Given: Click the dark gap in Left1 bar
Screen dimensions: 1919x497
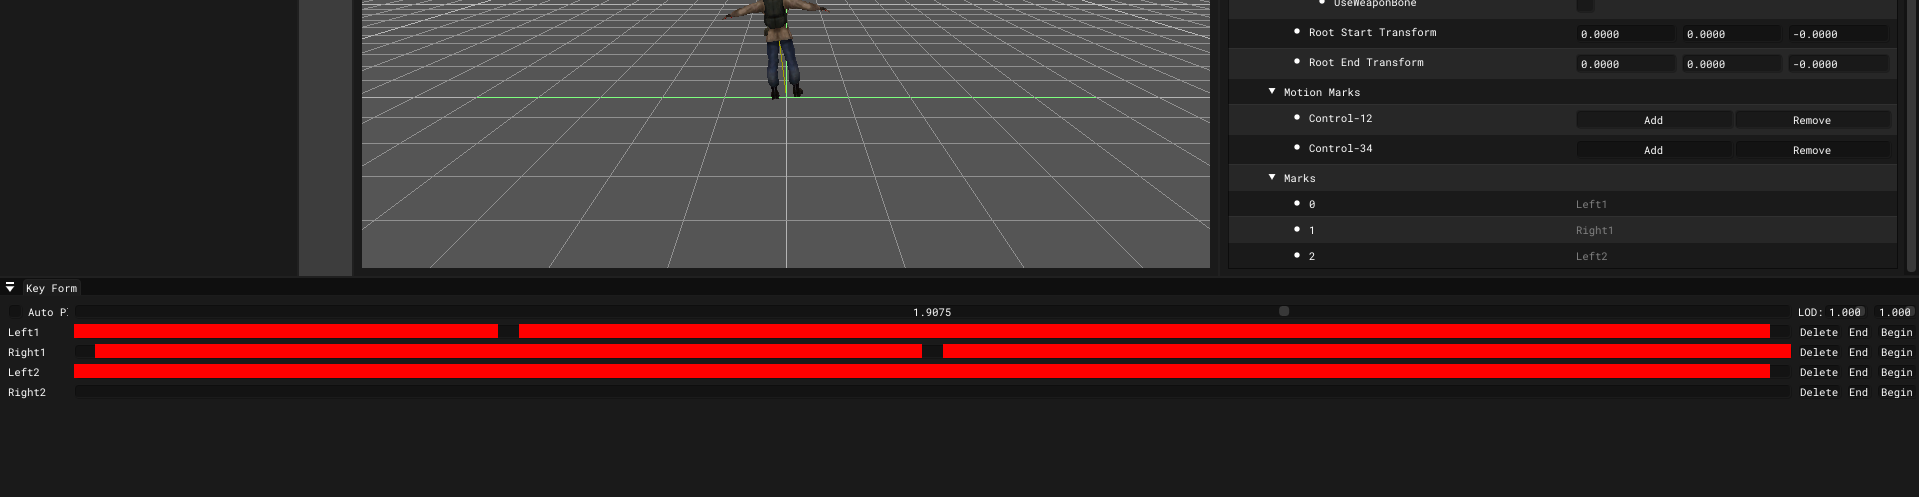Looking at the screenshot, I should pyautogui.click(x=508, y=331).
